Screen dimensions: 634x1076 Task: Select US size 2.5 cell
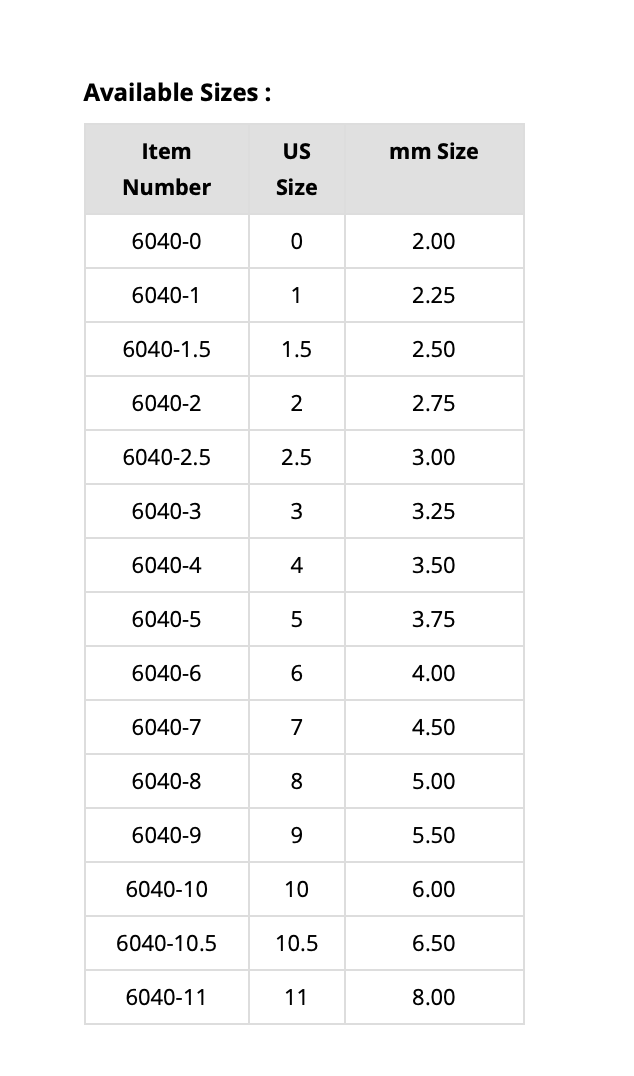(x=296, y=457)
